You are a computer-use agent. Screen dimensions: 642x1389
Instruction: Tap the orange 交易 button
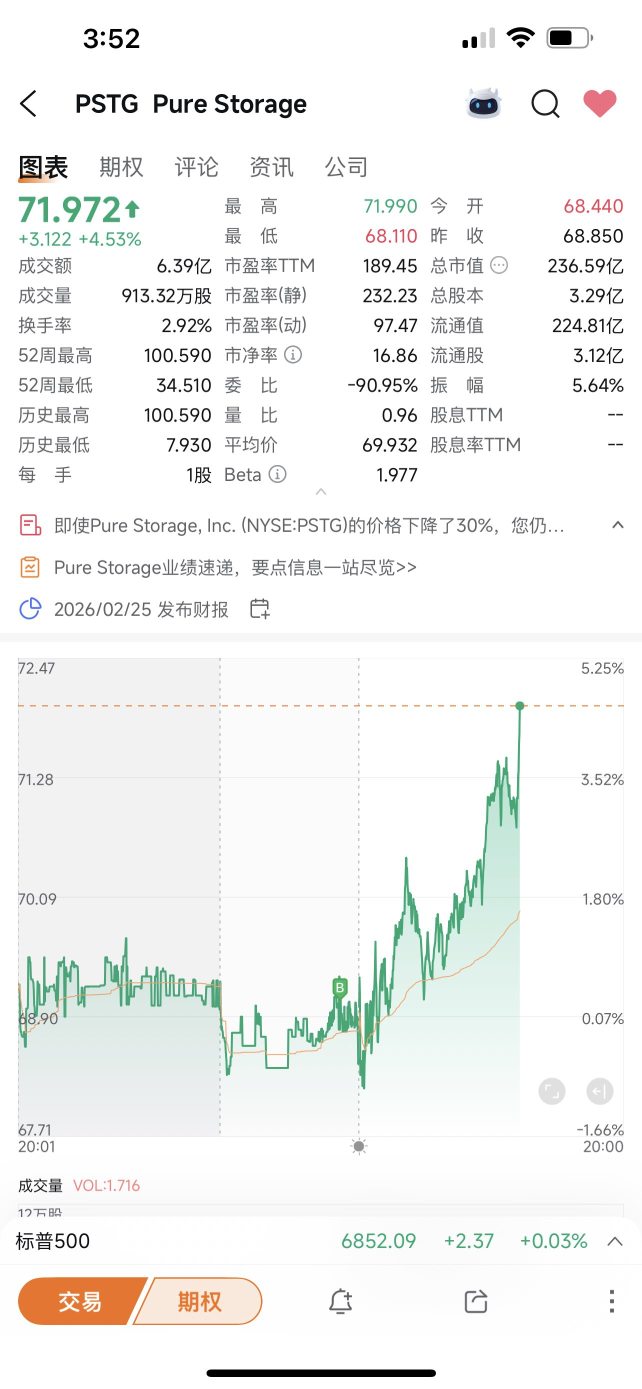[81, 1301]
